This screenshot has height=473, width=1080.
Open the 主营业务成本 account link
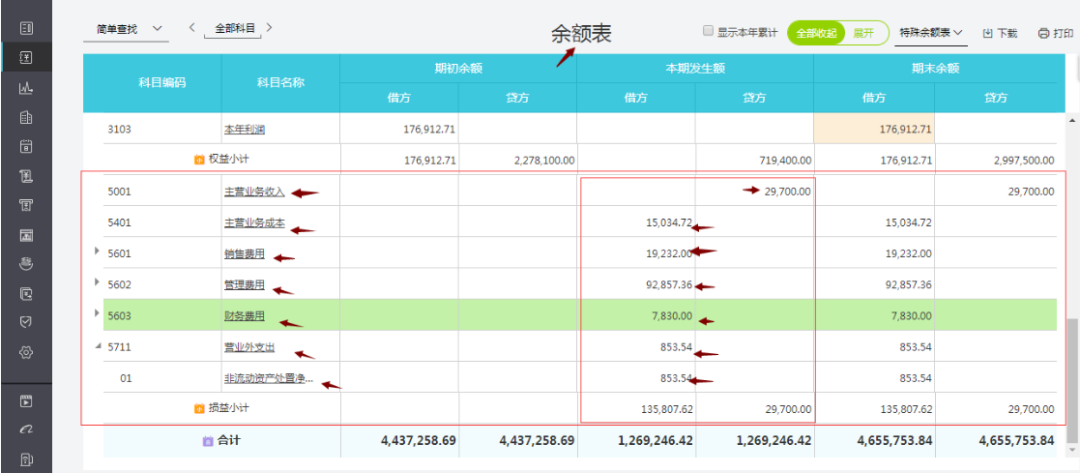(x=254, y=223)
